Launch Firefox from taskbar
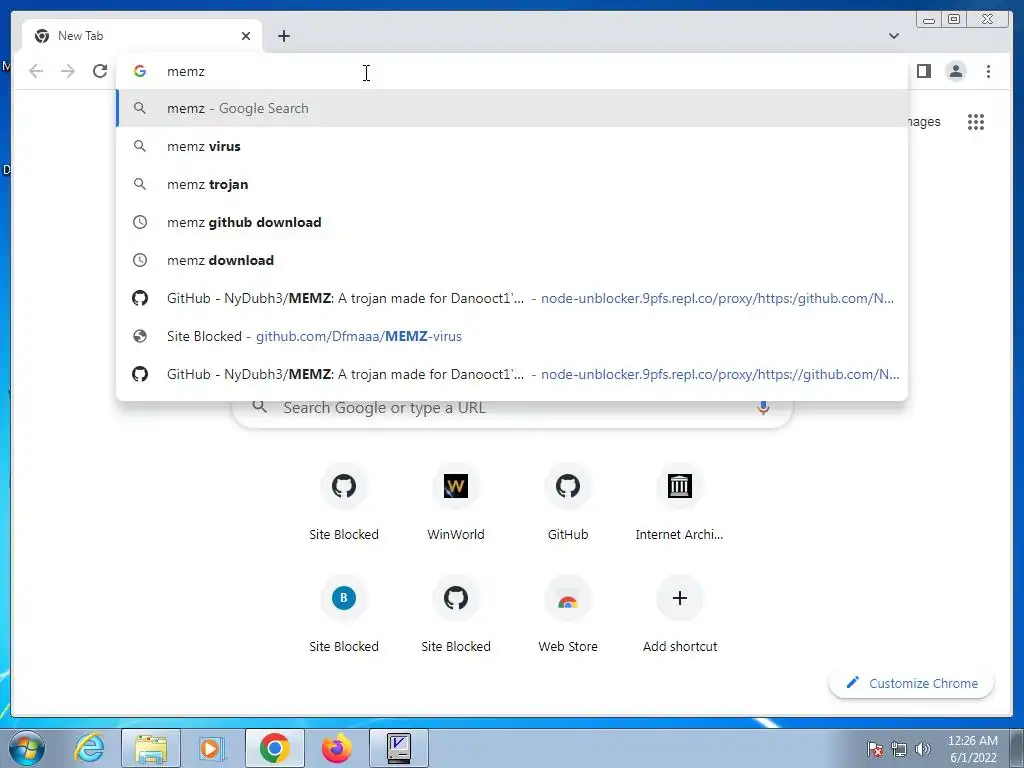This screenshot has height=768, width=1024. 336,748
